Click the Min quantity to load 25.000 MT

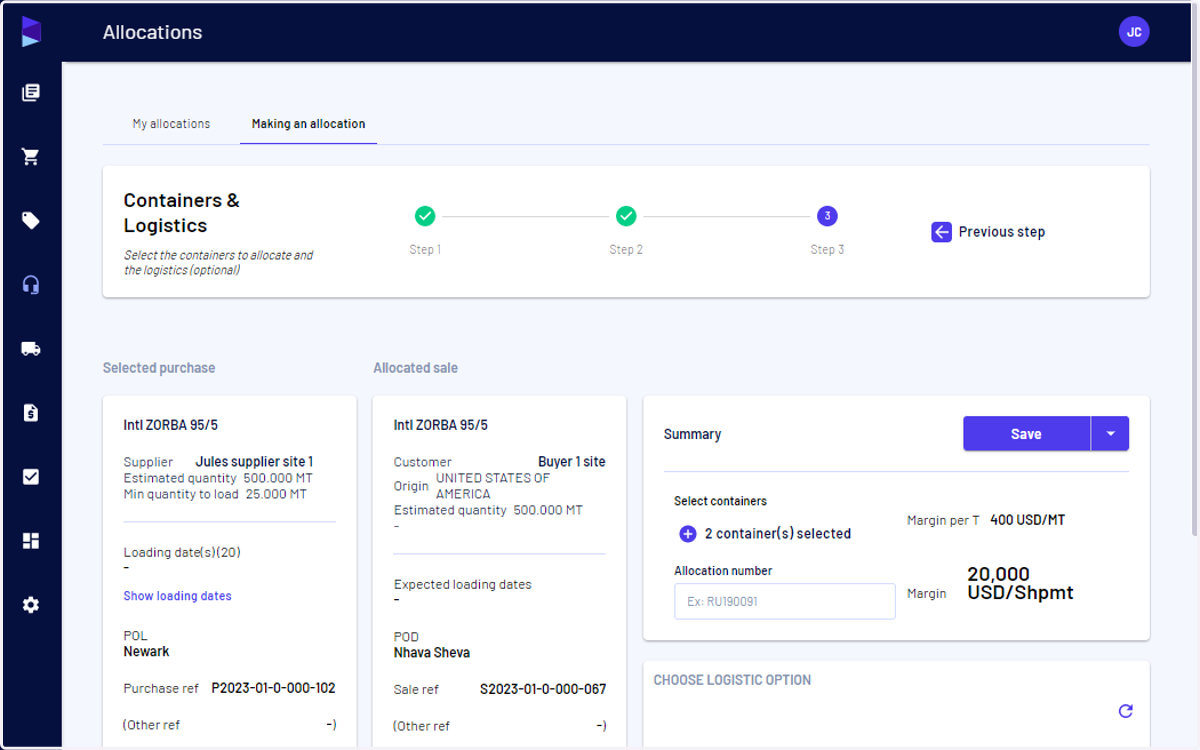pyautogui.click(x=215, y=494)
